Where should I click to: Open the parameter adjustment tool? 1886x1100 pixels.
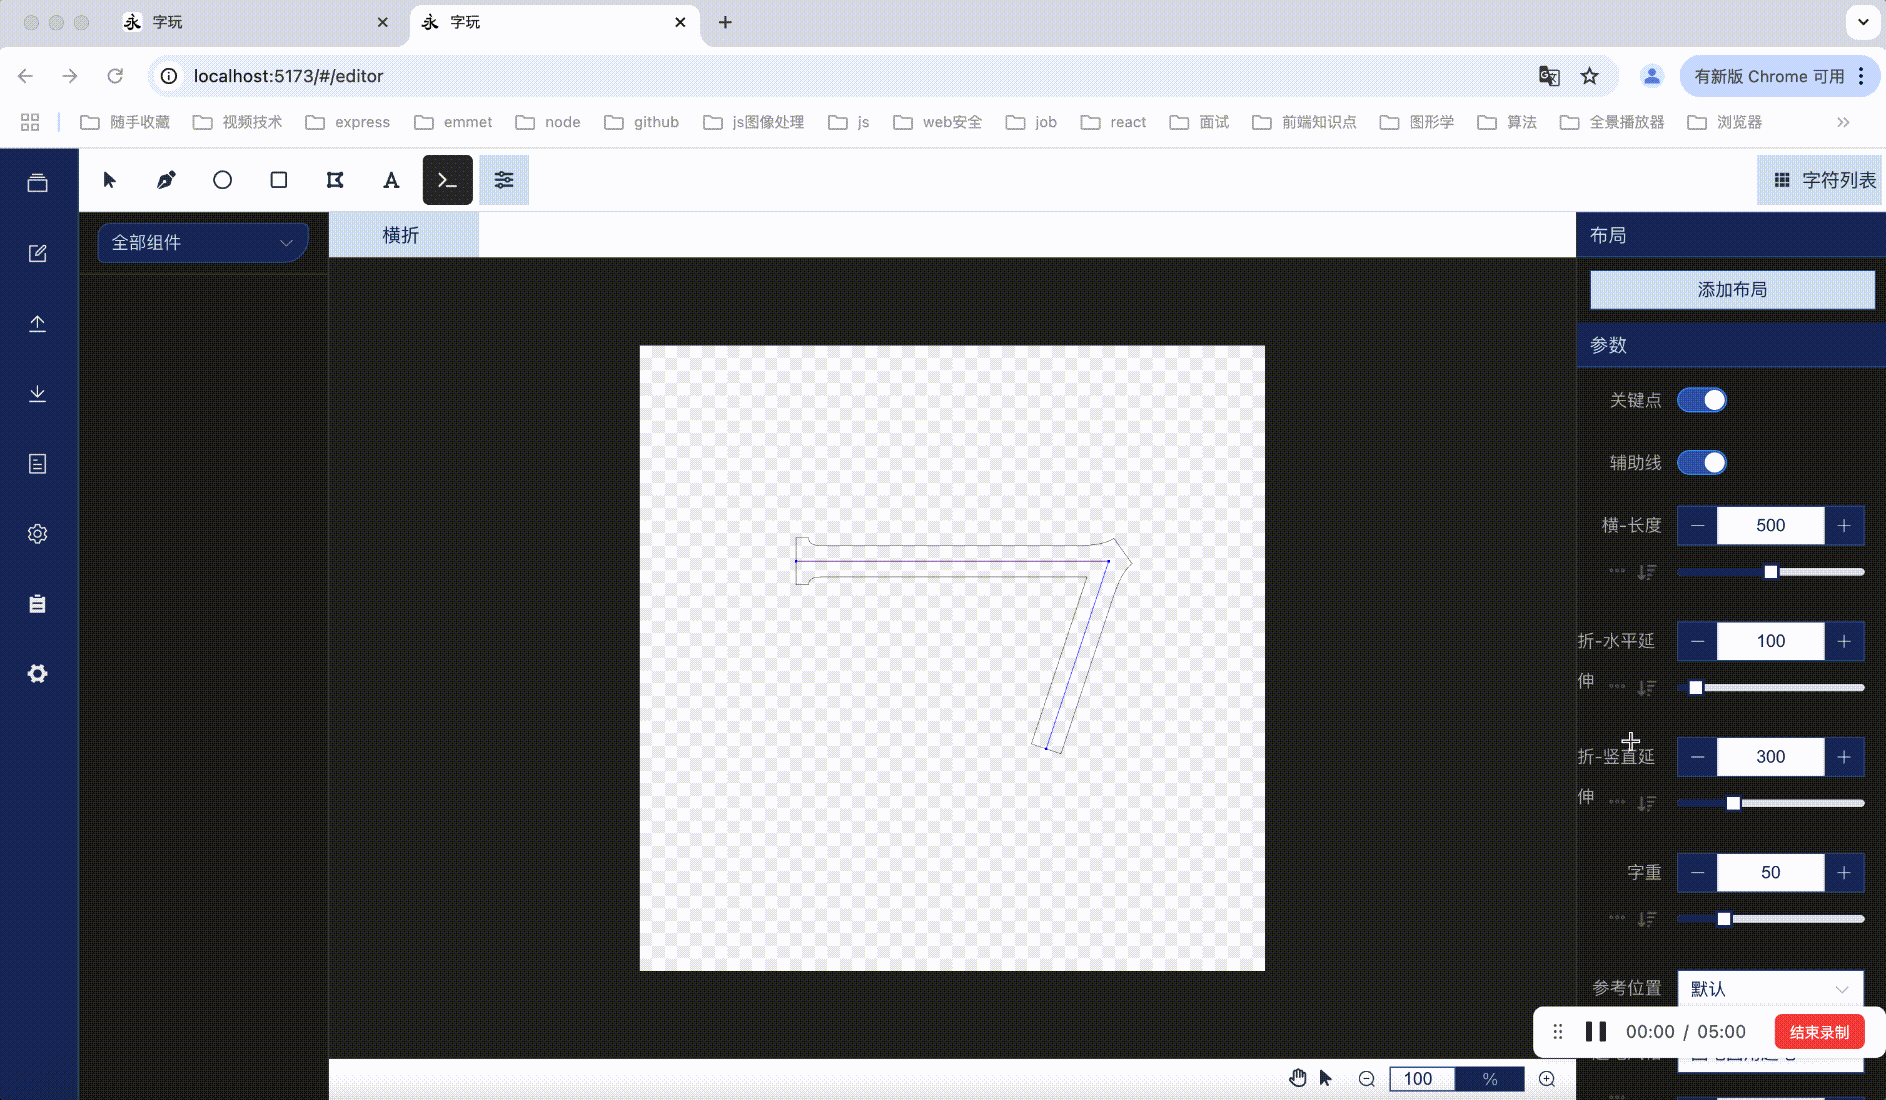pyautogui.click(x=504, y=180)
